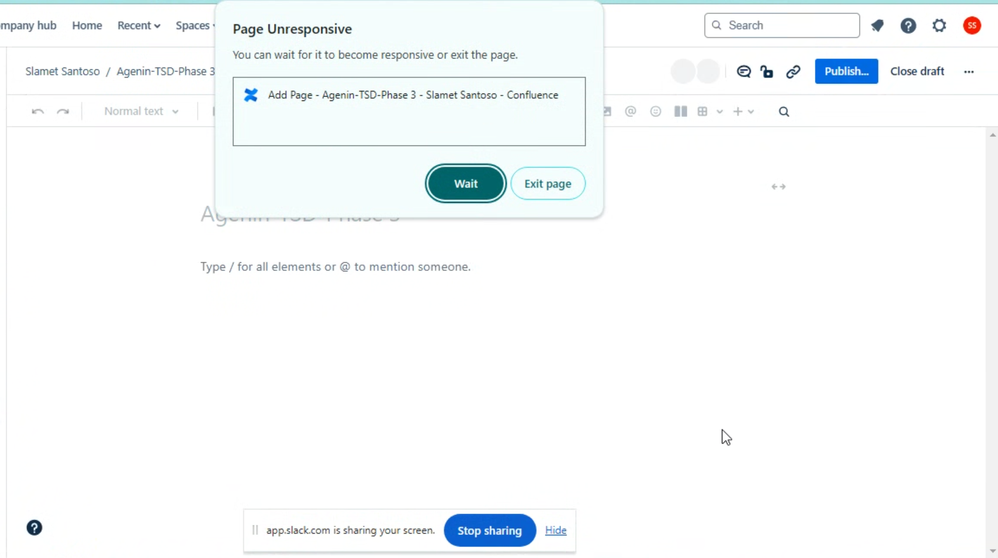This screenshot has height=558, width=998.
Task: Click Slamet Santoso breadcrumb
Action: click(x=62, y=71)
